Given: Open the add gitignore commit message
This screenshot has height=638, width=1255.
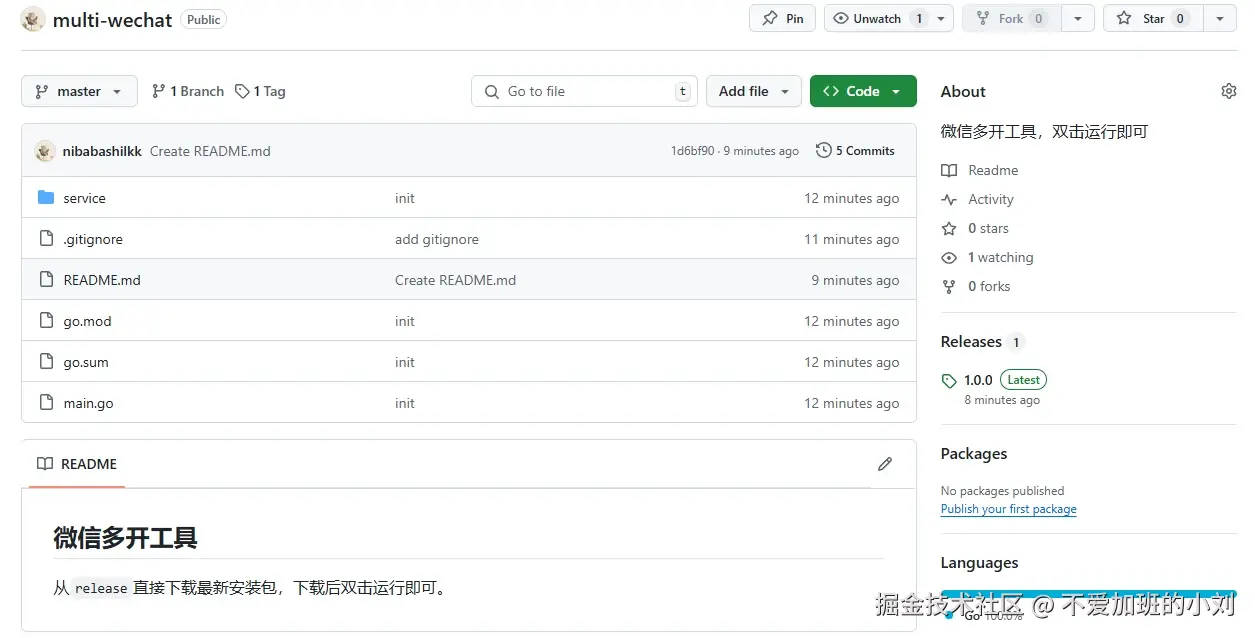Looking at the screenshot, I should pos(437,239).
